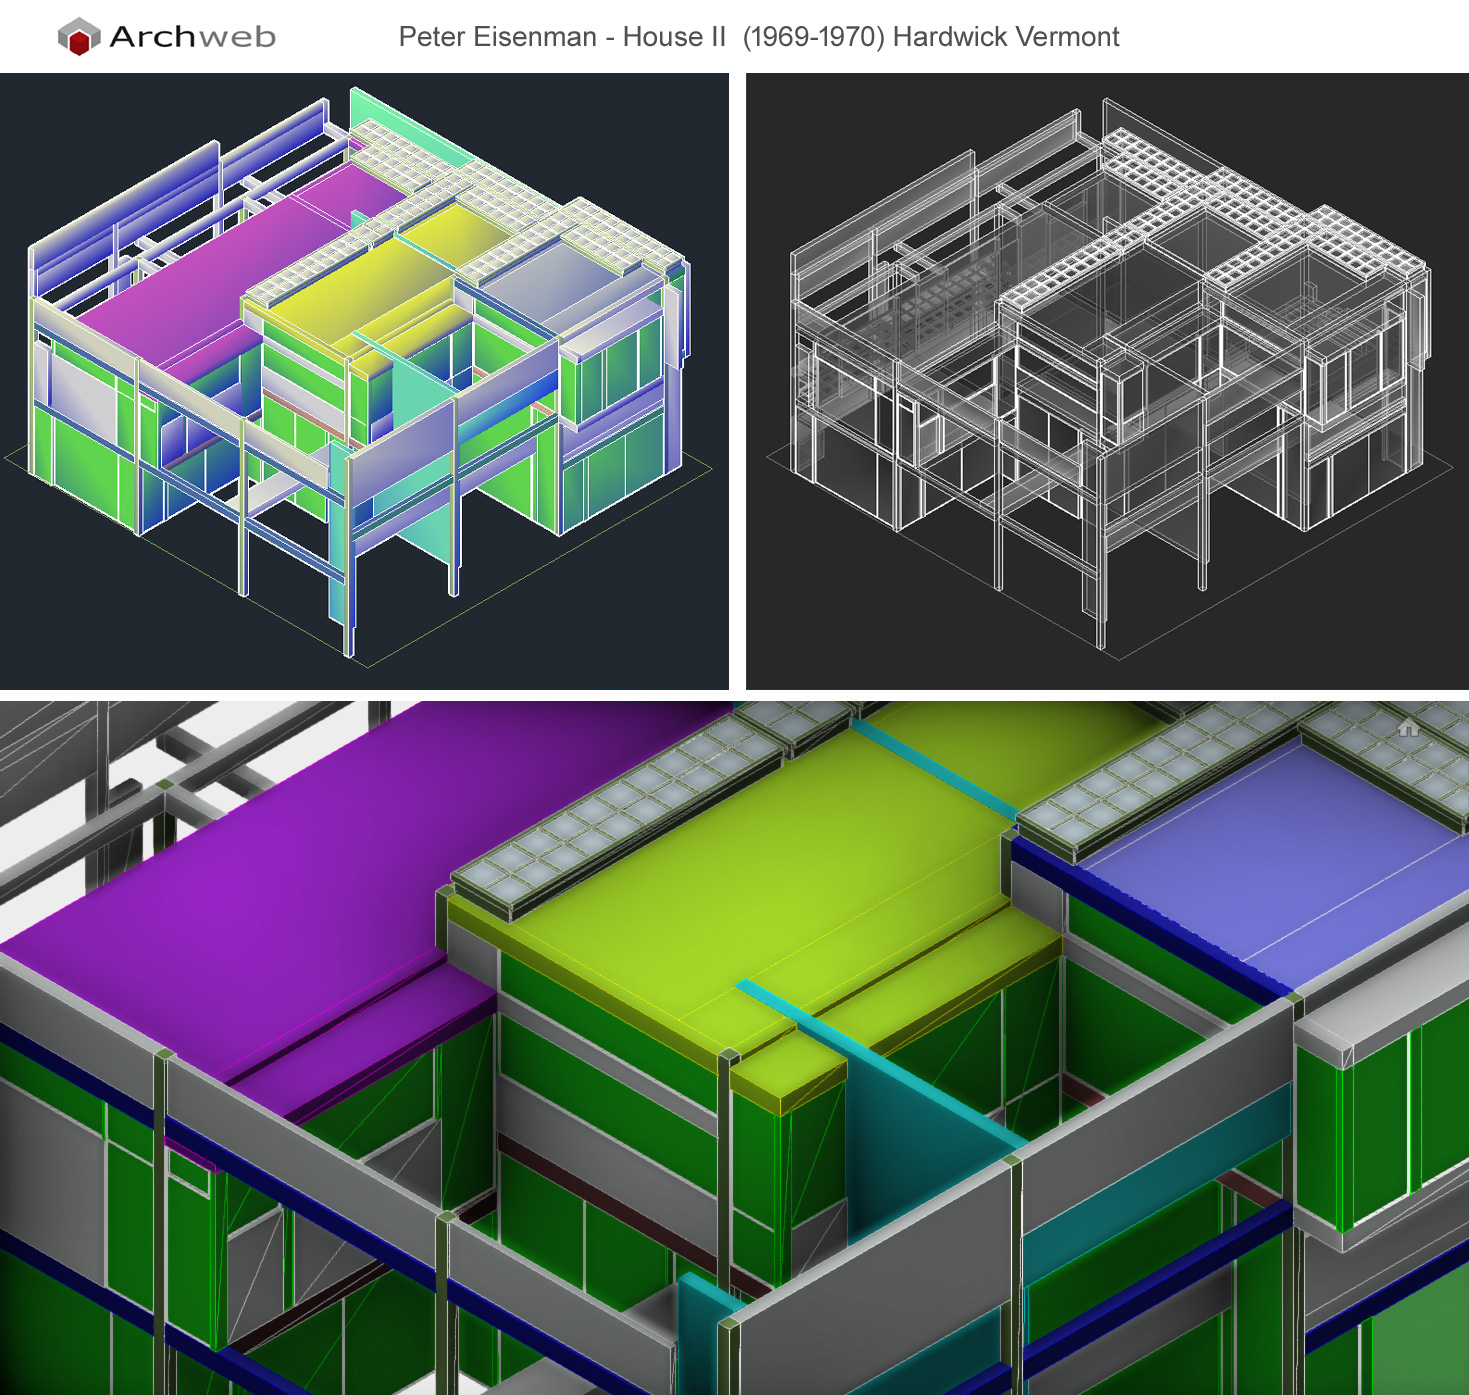Click the red inner cube of the logo
1469x1395 pixels.
pos(79,43)
